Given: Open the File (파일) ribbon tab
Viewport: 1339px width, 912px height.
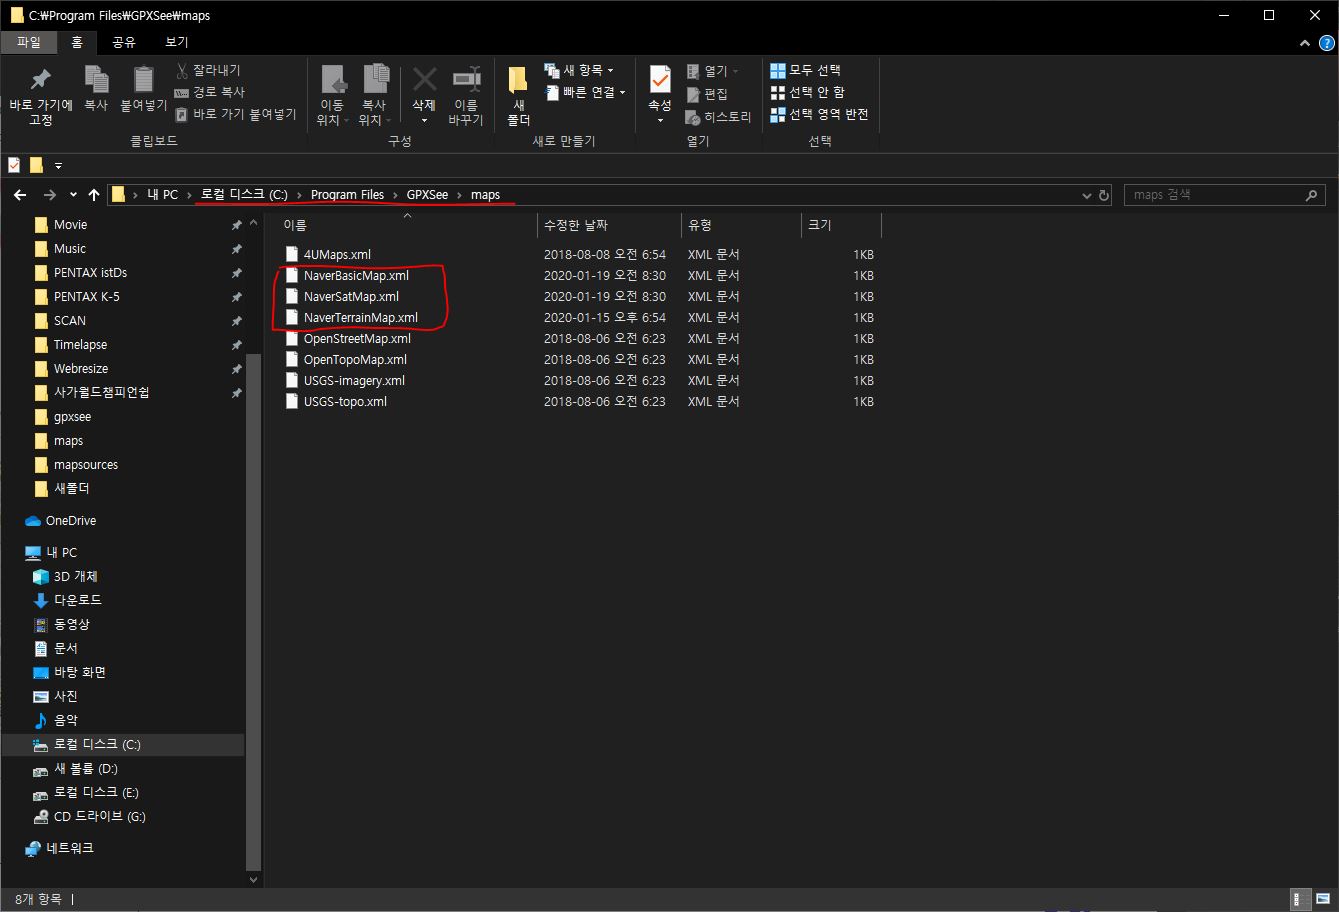Looking at the screenshot, I should 29,42.
